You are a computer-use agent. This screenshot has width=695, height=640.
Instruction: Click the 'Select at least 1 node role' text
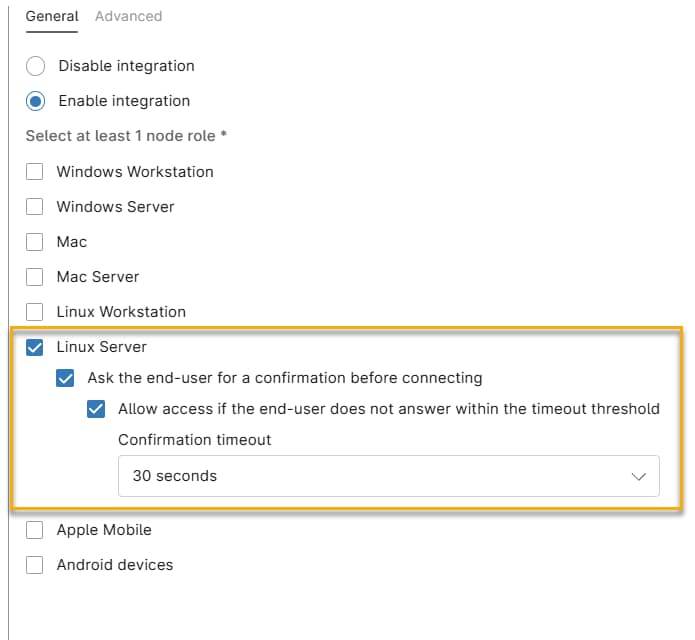(x=126, y=135)
